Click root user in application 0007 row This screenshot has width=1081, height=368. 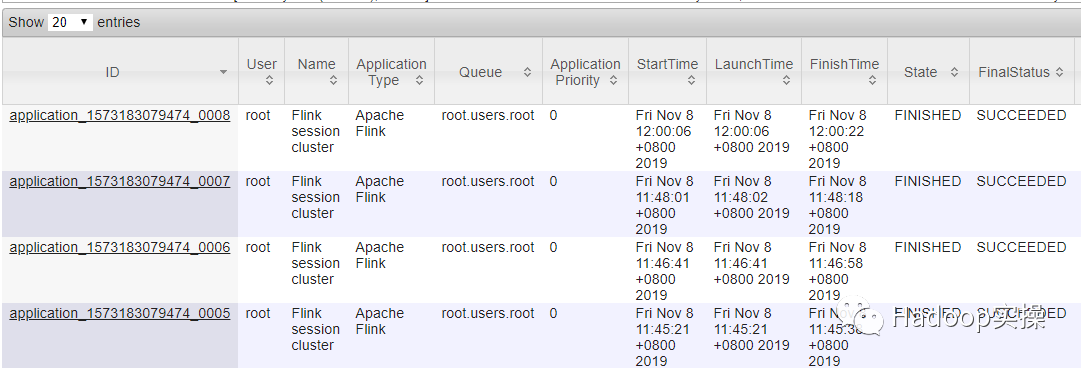[258, 181]
